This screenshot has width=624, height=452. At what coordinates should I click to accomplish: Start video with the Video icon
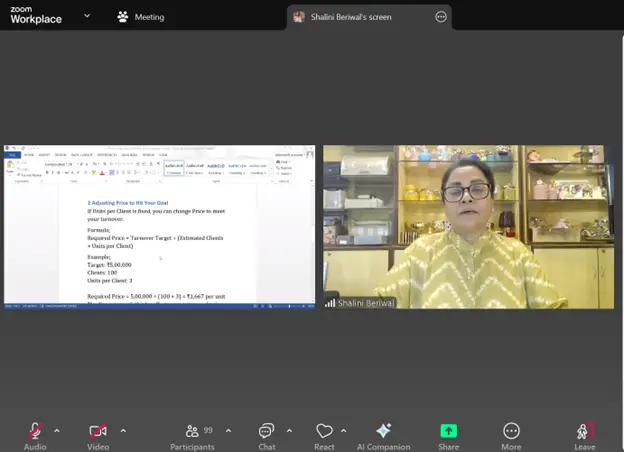98,431
